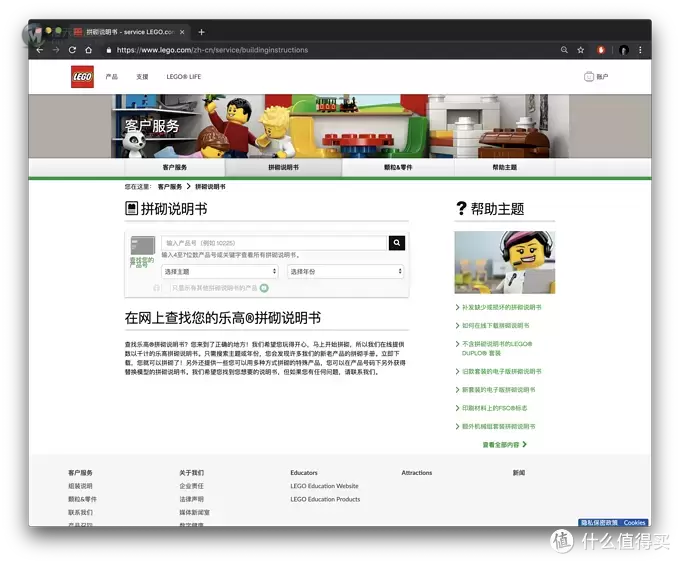Click the arrow next to 查看全部内容

click(525, 444)
